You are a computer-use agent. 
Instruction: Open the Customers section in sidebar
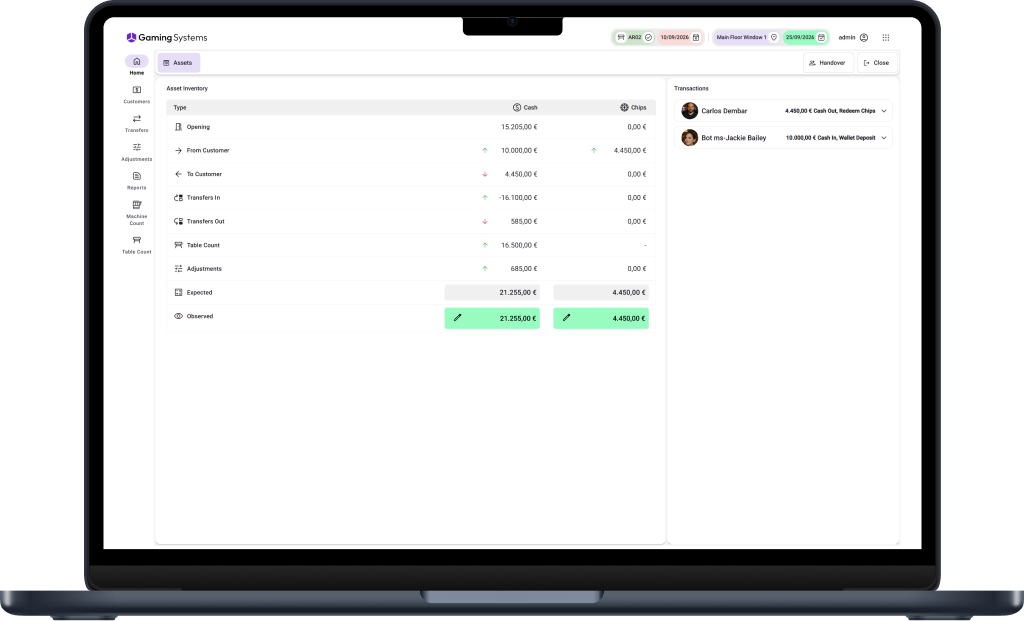coord(136,95)
